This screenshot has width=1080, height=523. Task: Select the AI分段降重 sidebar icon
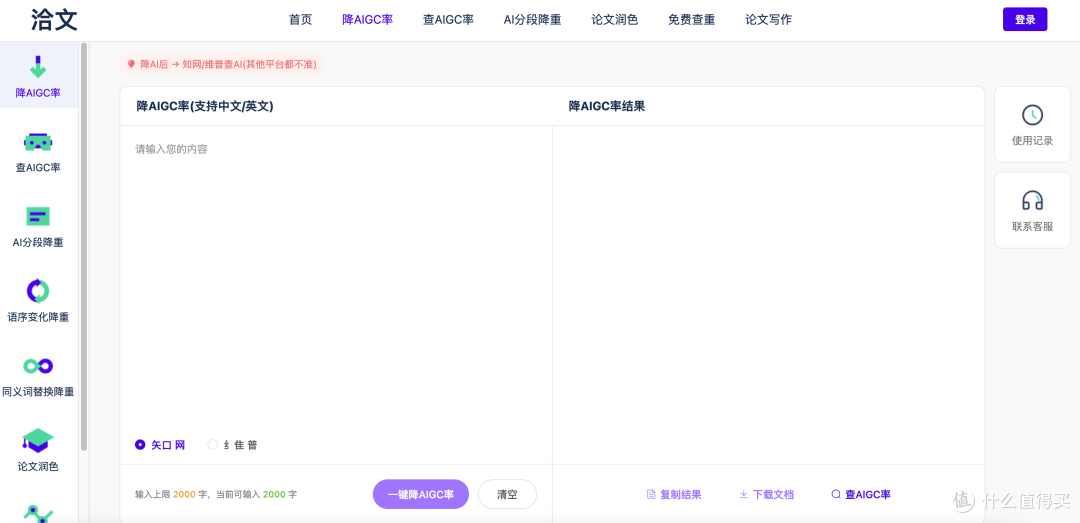click(x=38, y=216)
